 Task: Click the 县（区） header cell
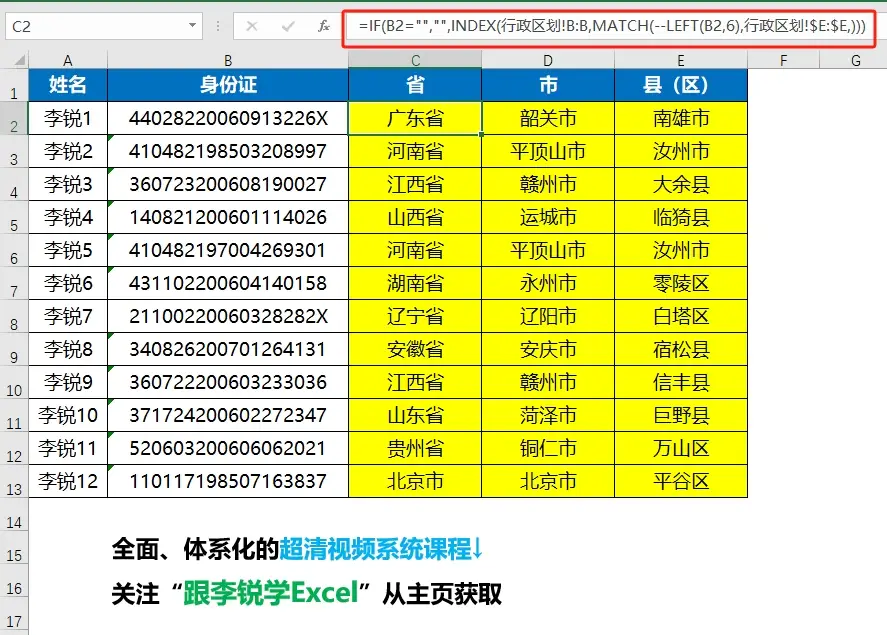pos(681,85)
